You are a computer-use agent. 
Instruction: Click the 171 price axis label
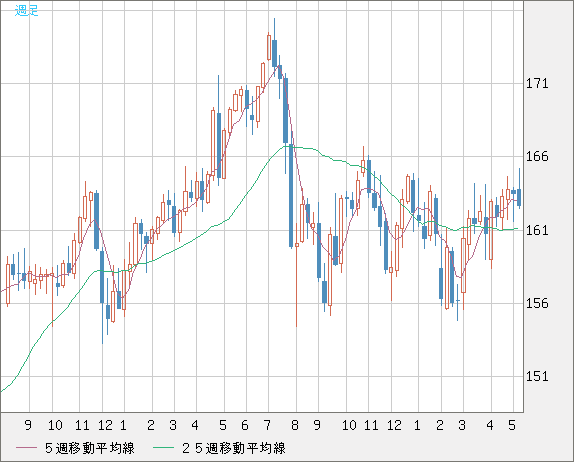coord(537,83)
